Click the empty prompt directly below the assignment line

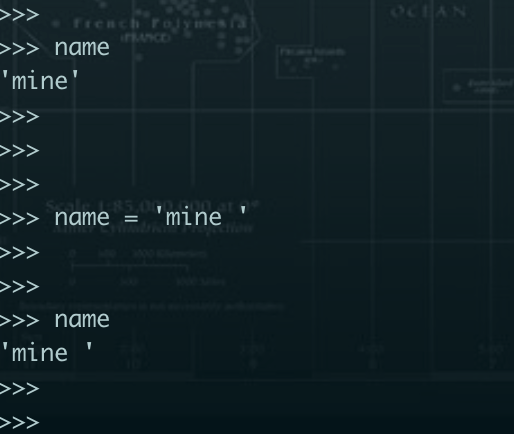pyautogui.click(x=19, y=253)
